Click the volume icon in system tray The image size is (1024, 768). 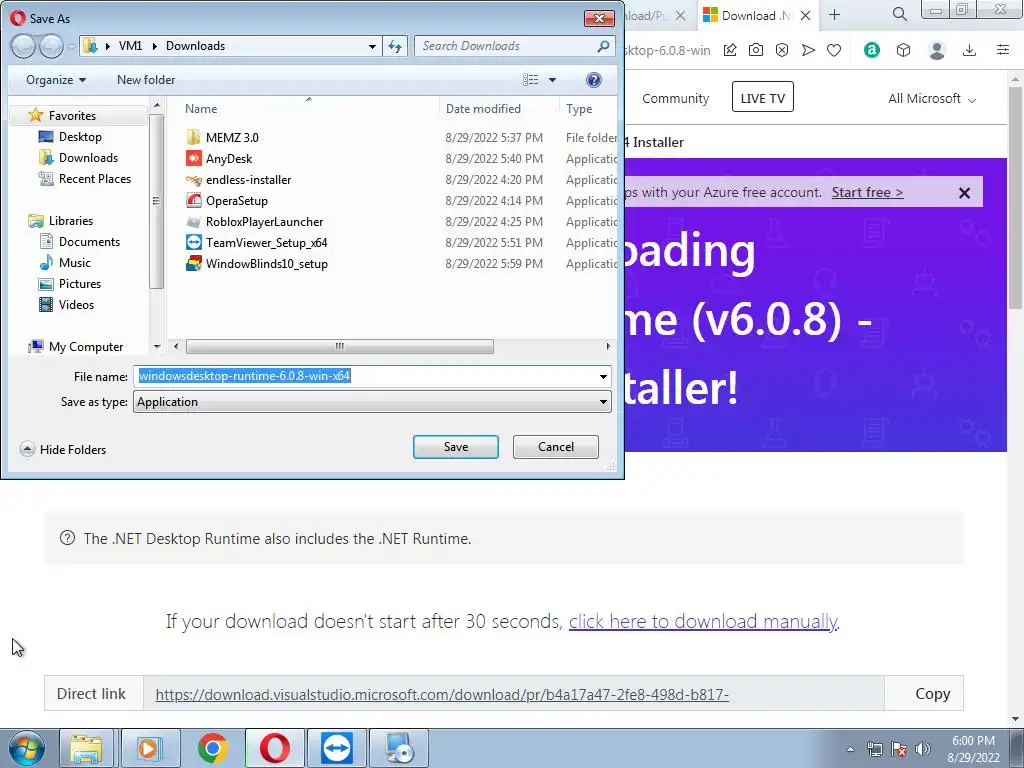(x=922, y=749)
